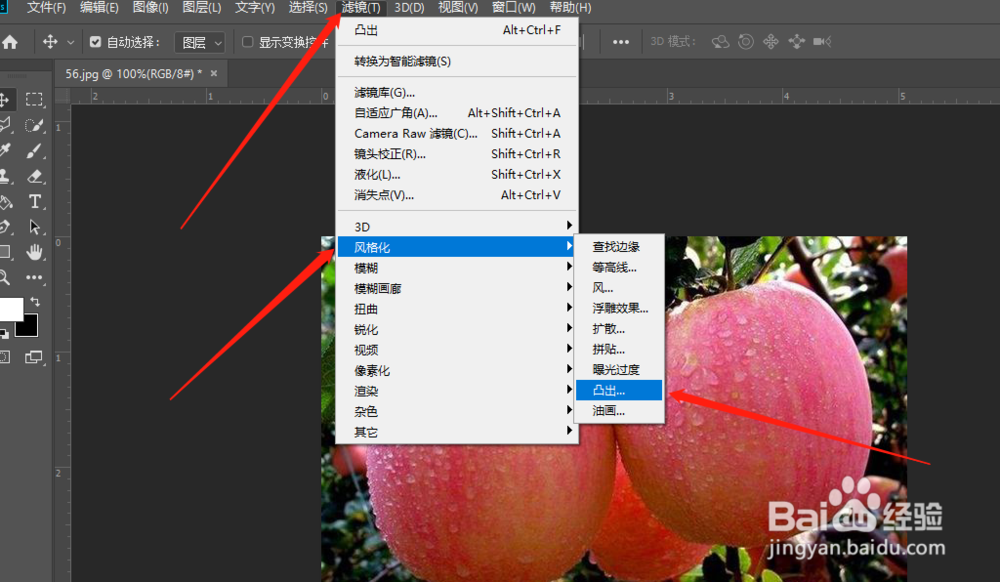Select the Quick Selection tool

(34, 125)
